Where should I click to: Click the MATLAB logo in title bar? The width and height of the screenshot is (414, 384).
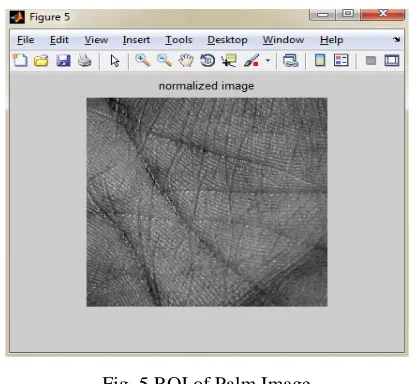pos(17,17)
